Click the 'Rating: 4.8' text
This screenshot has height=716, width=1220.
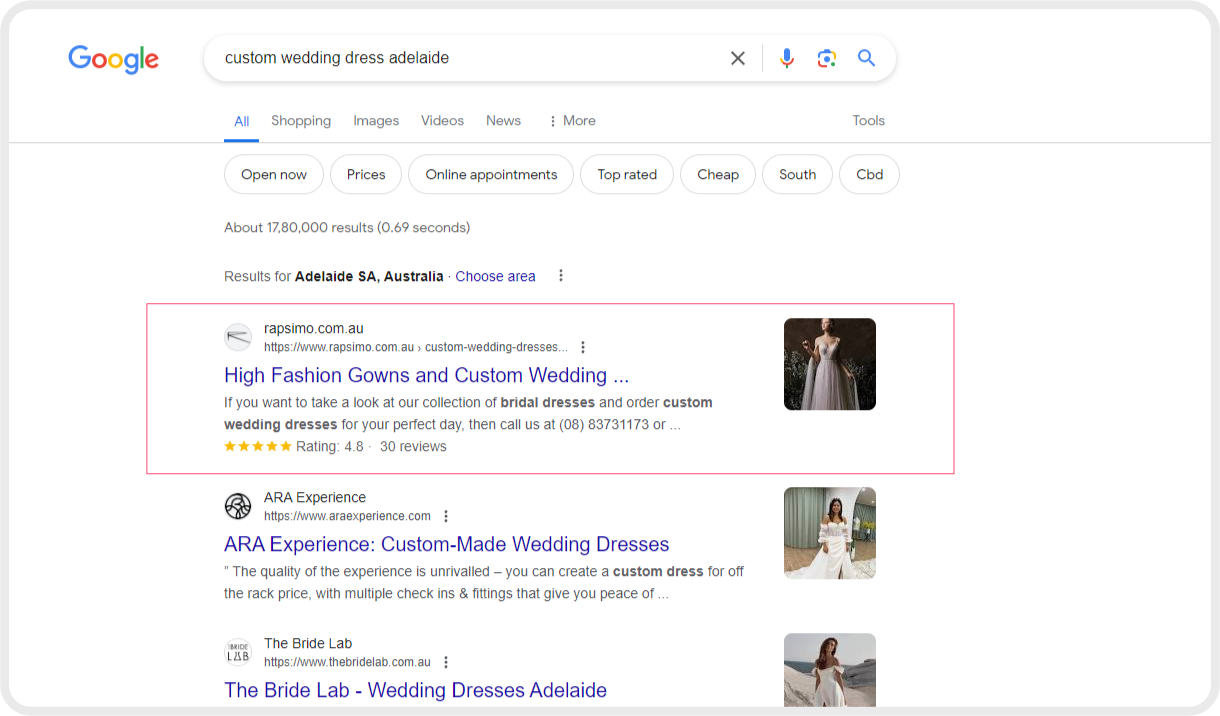(329, 446)
